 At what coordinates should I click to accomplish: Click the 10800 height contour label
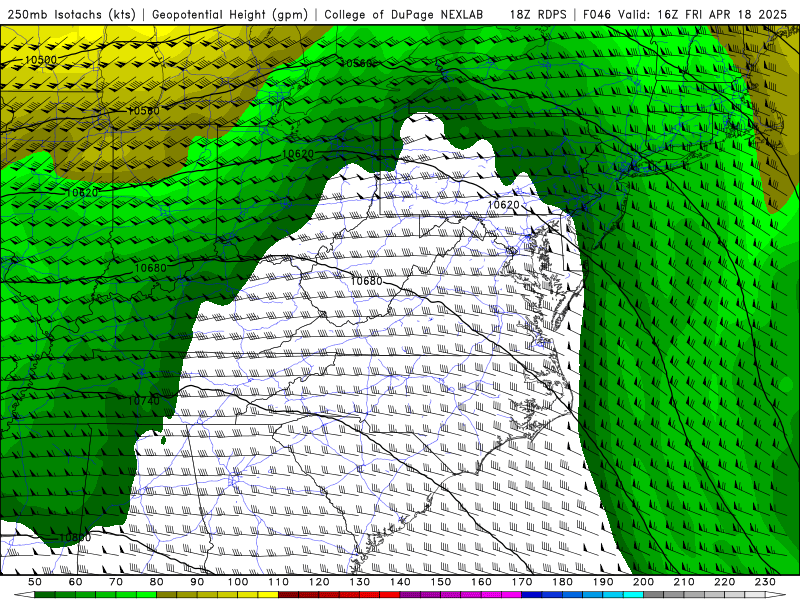[x=75, y=537]
